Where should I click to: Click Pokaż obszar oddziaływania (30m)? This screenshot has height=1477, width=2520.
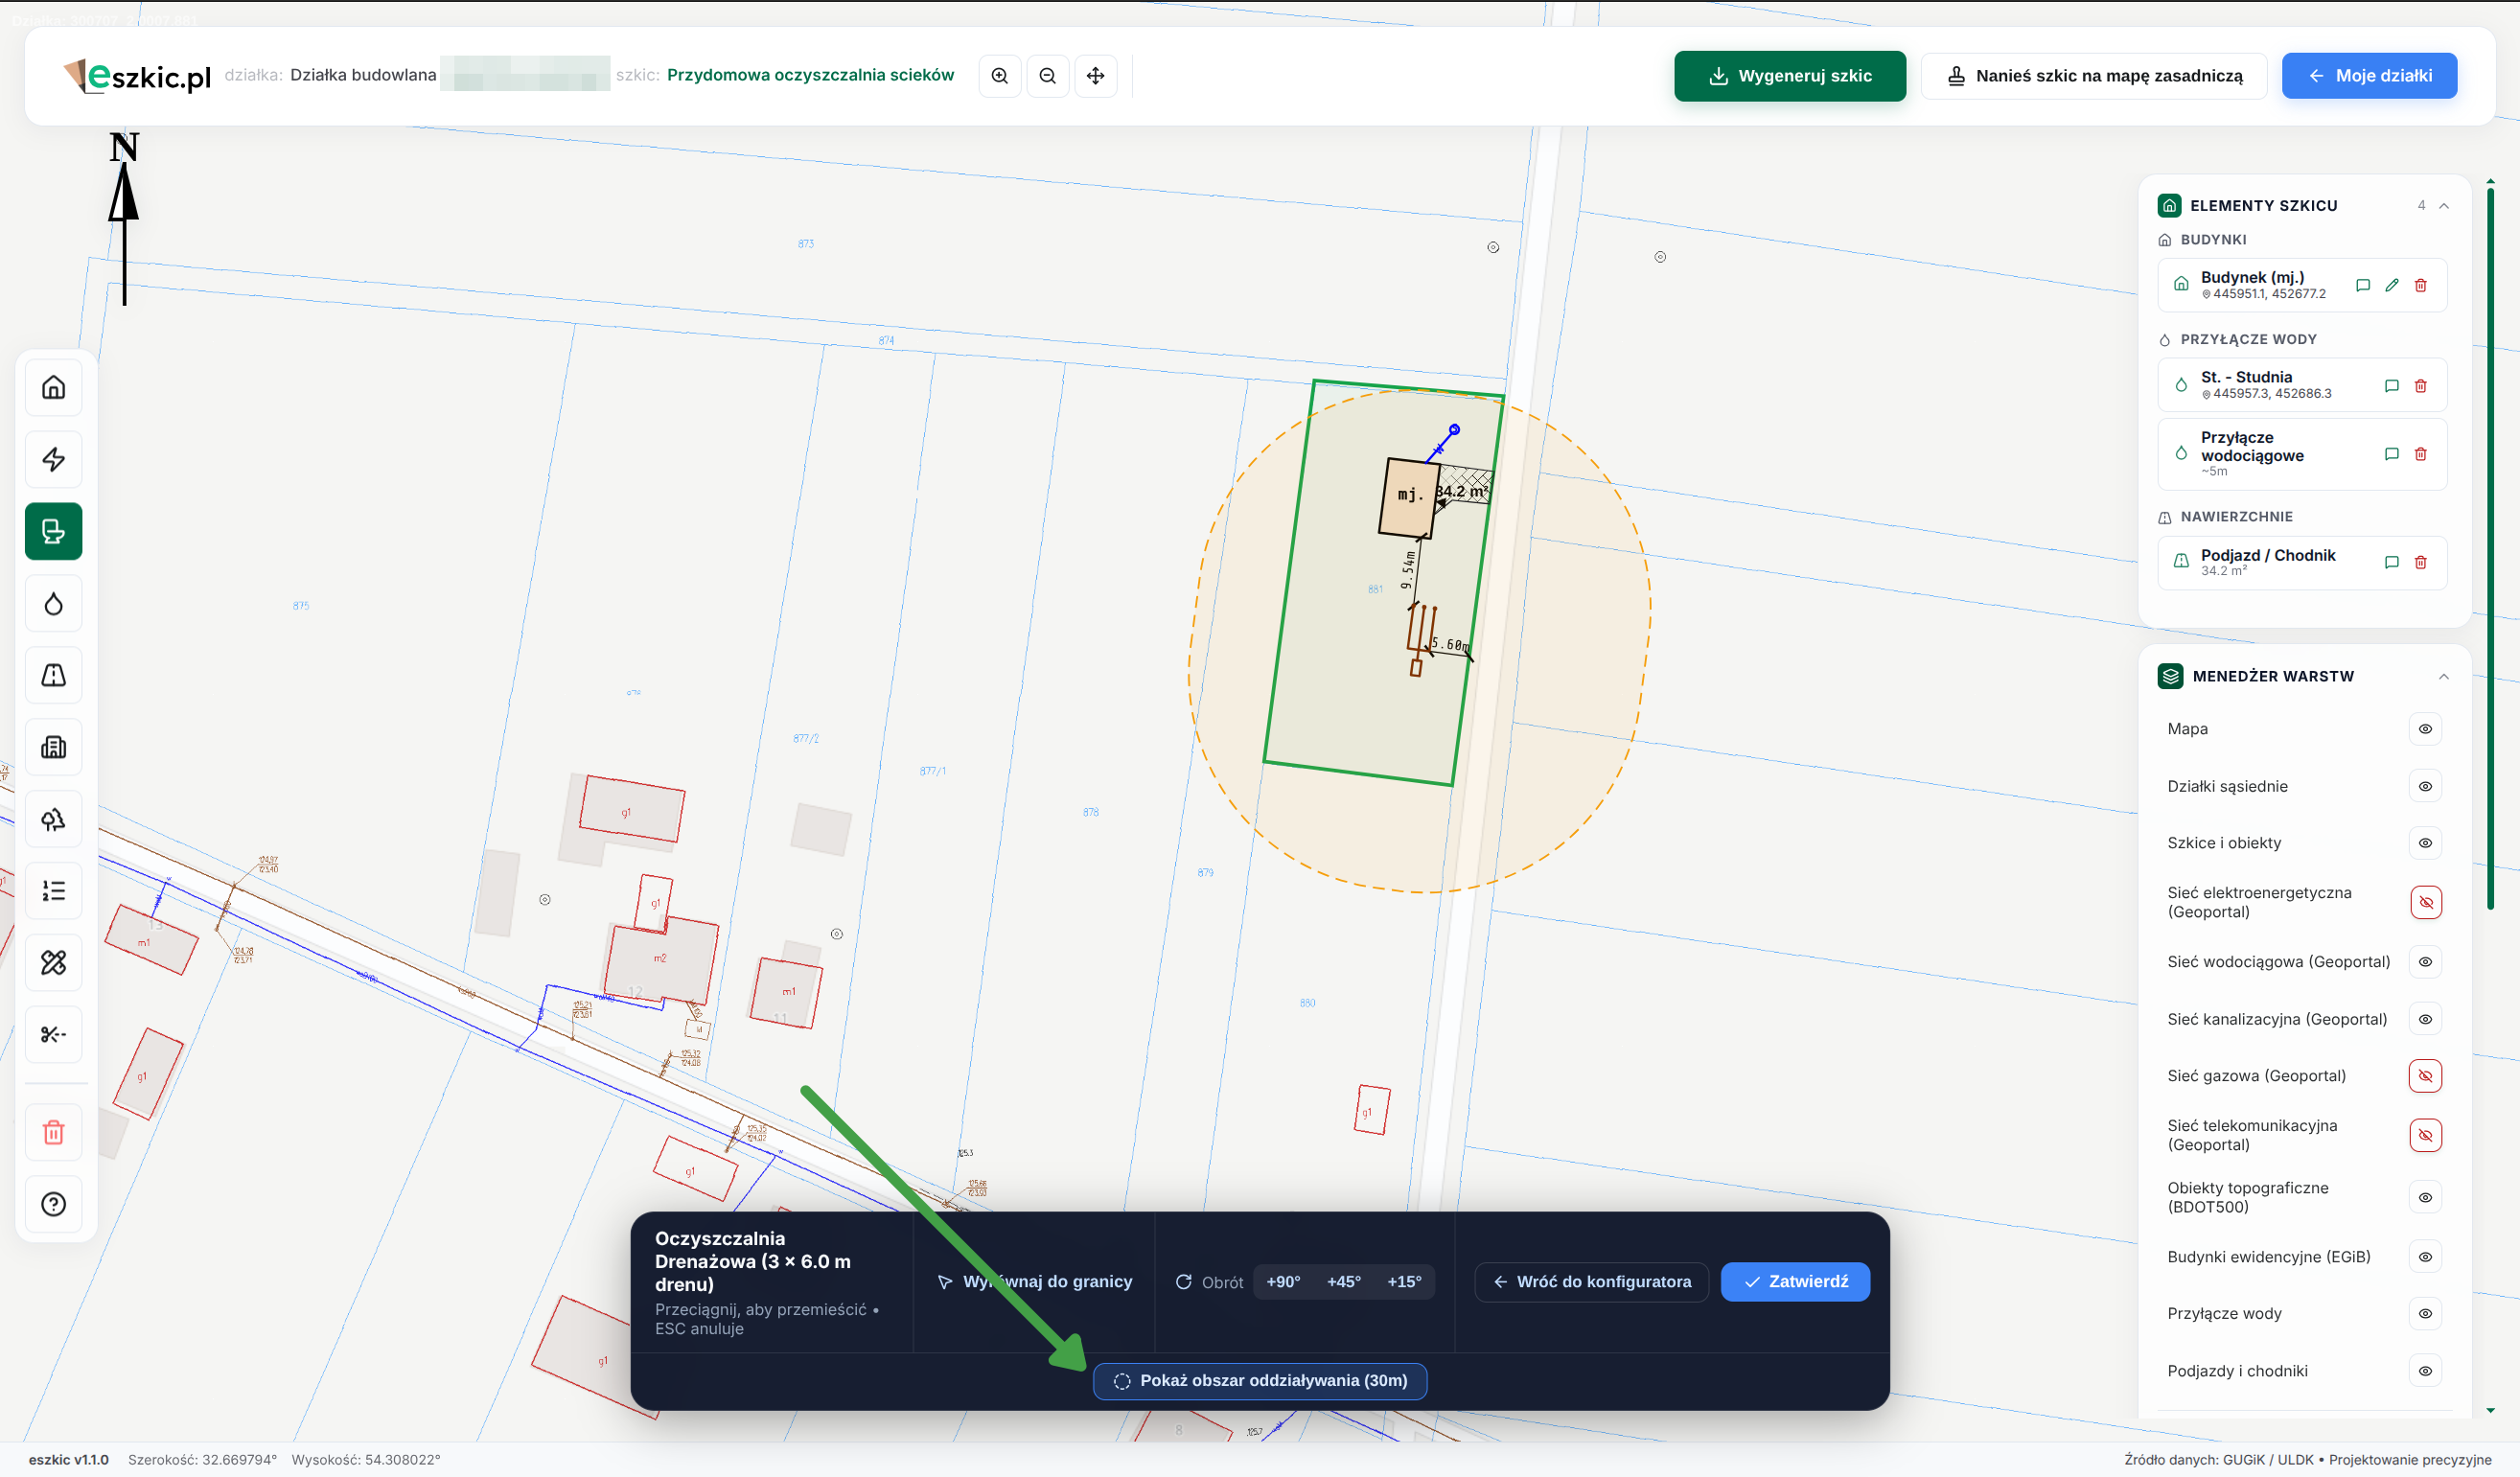[x=1260, y=1381]
